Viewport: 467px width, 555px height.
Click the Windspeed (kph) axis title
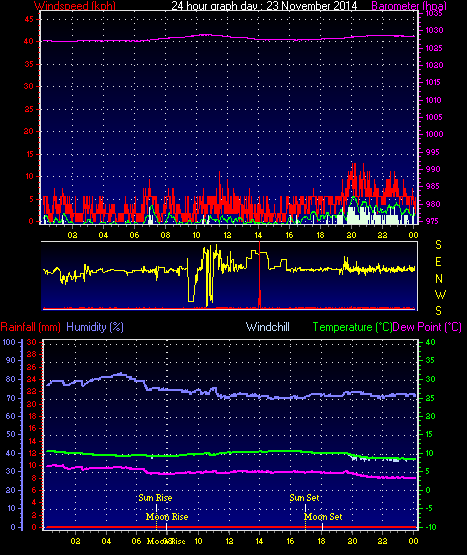(x=75, y=5)
